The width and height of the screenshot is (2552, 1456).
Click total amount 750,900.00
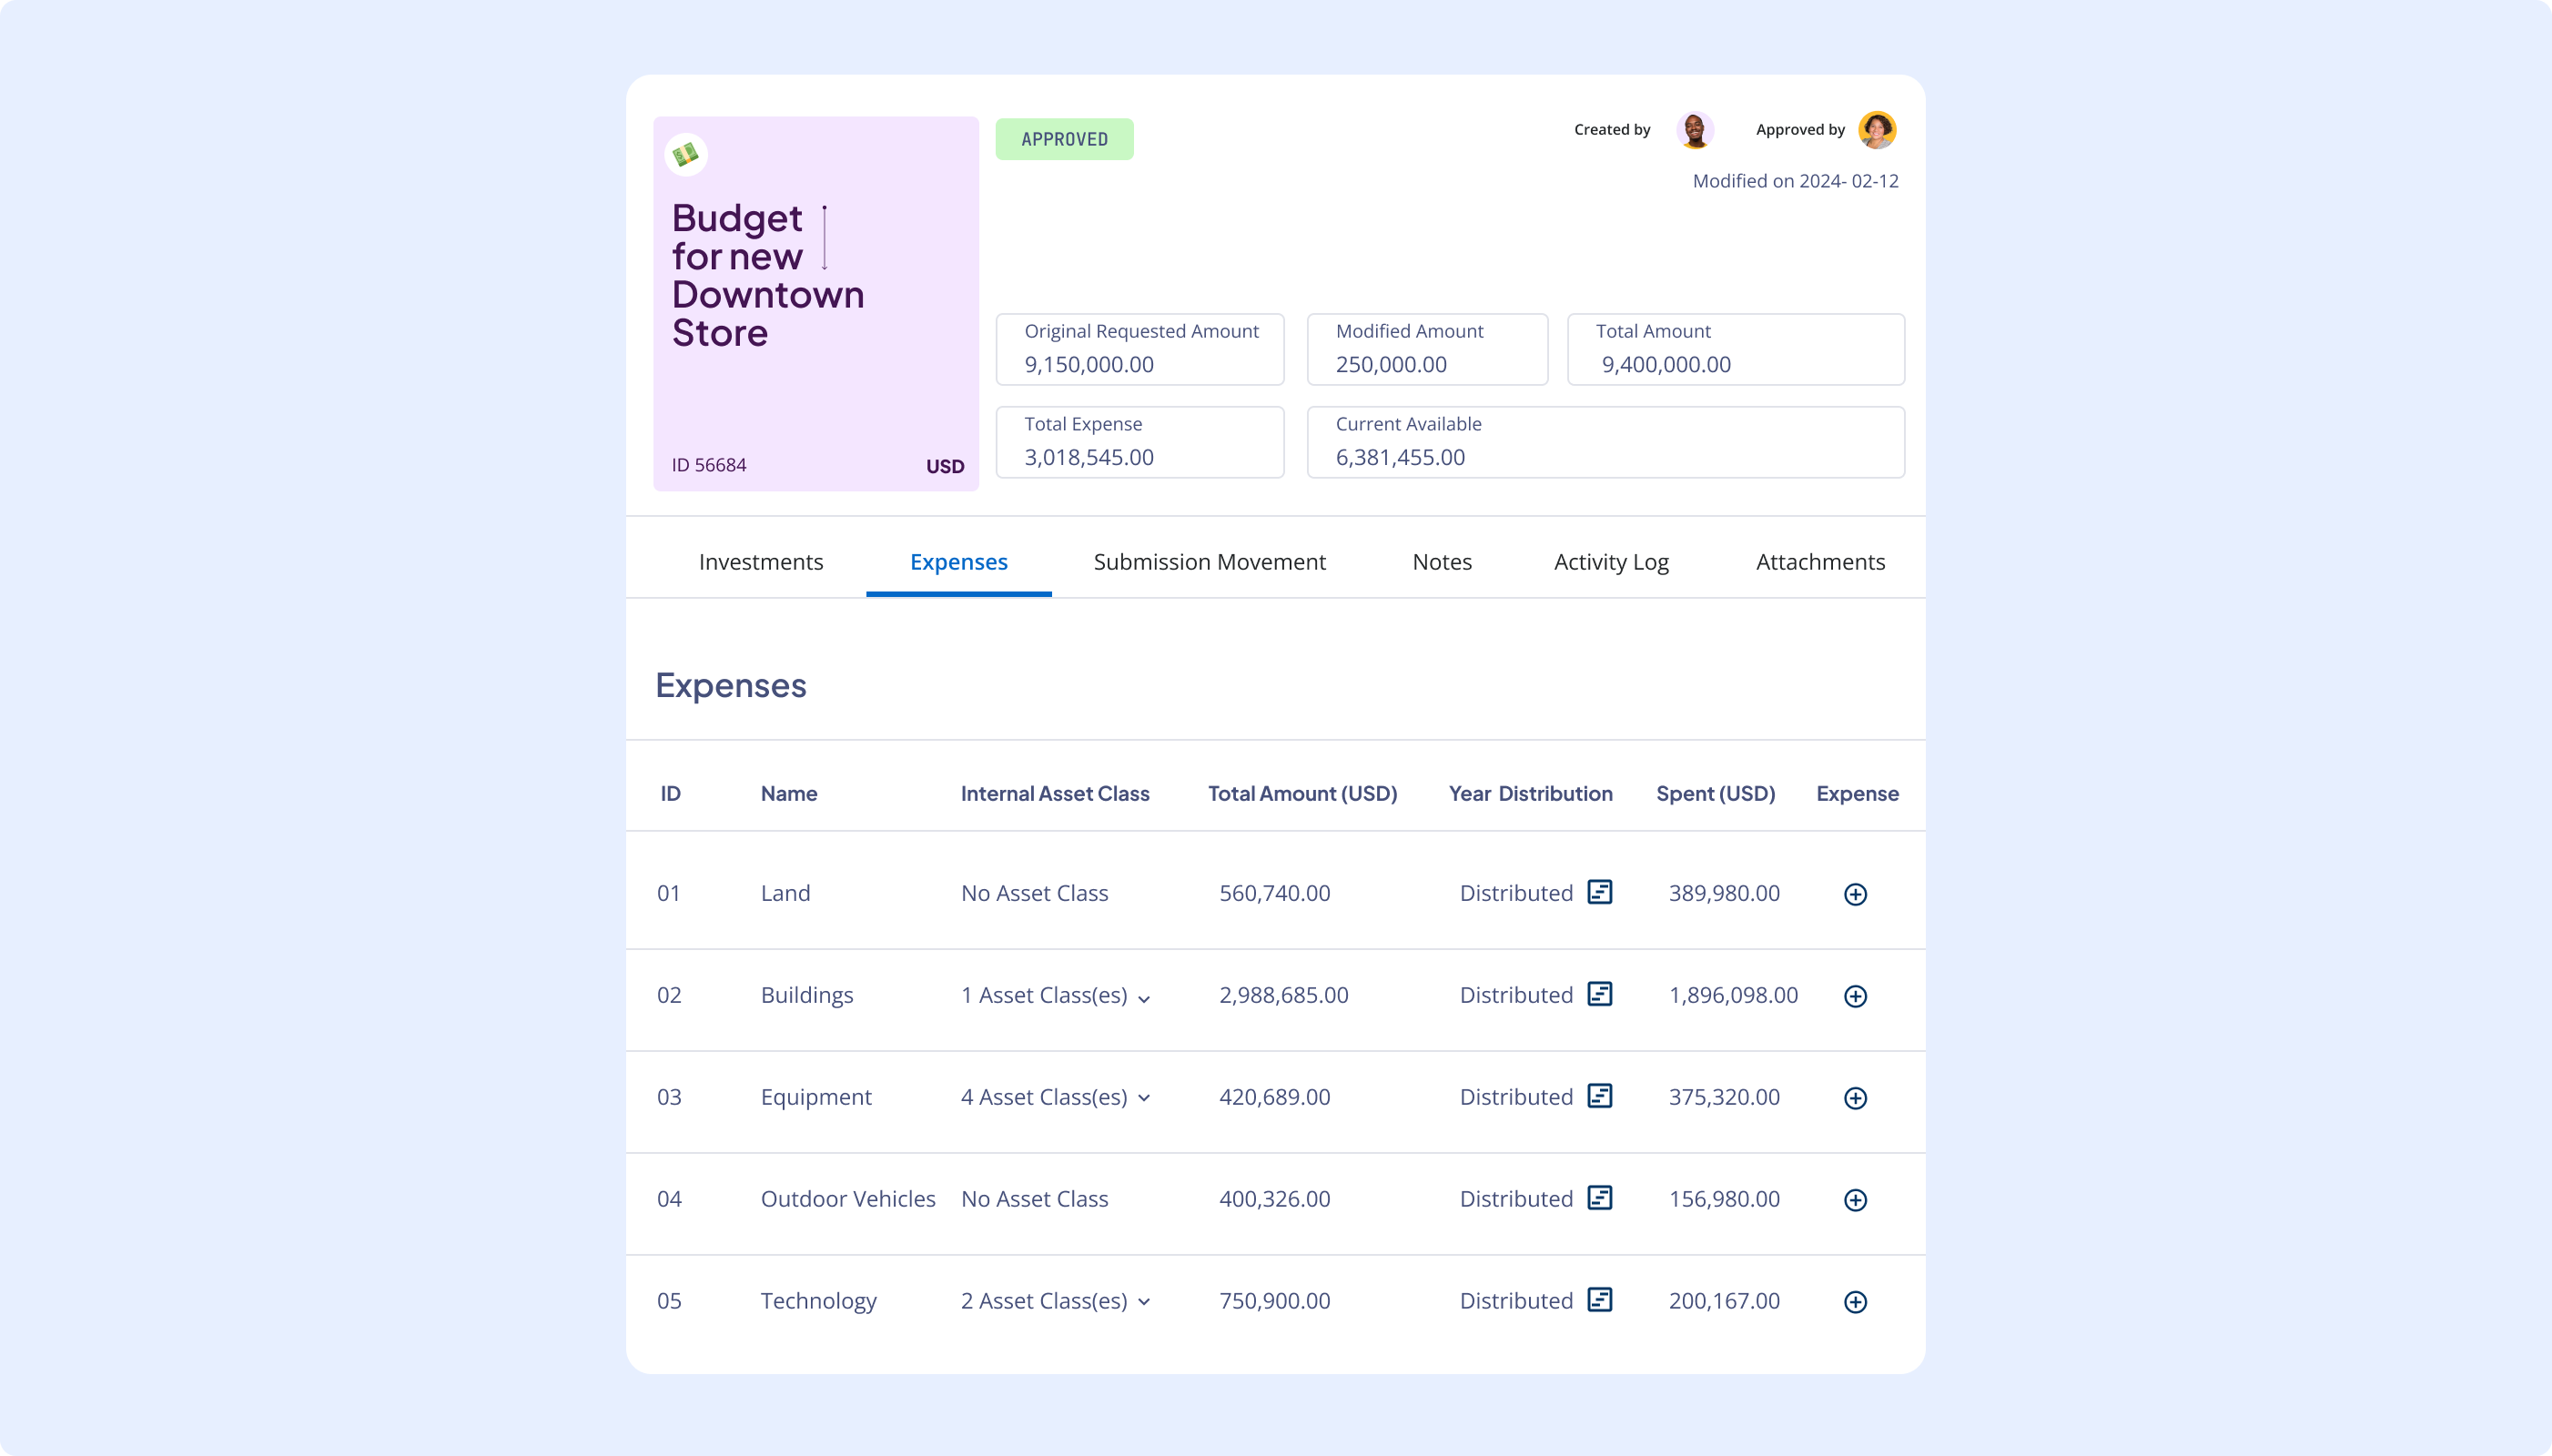pos(1275,1301)
